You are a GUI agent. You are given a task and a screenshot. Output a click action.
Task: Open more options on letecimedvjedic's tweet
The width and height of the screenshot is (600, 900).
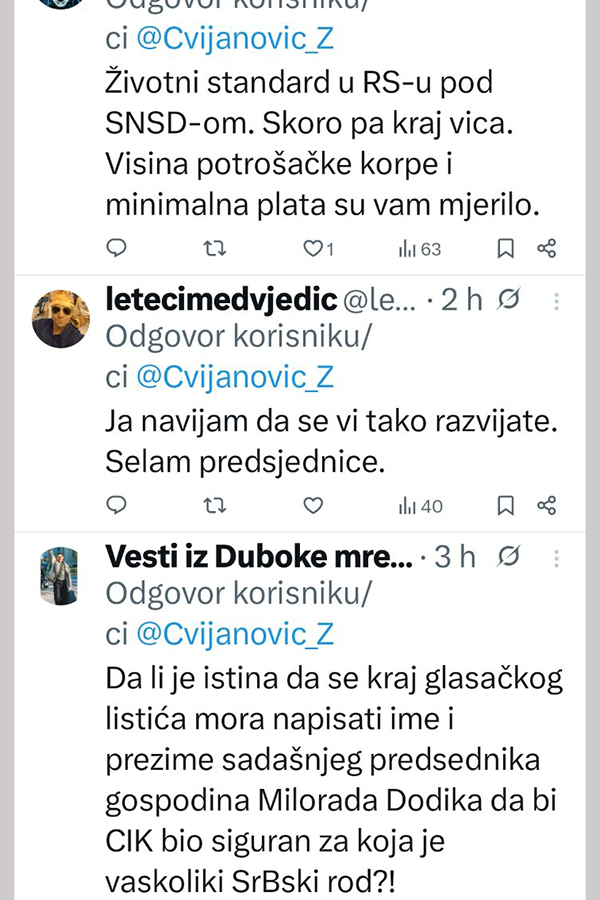(557, 300)
